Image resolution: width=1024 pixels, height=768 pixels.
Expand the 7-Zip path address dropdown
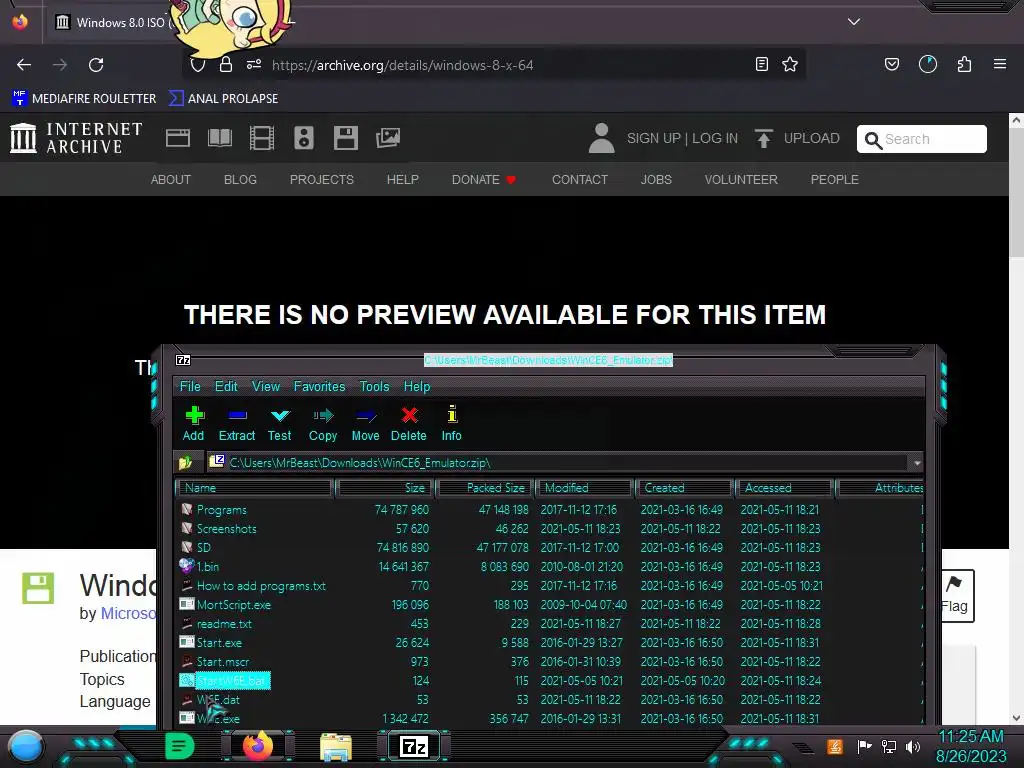(x=917, y=463)
